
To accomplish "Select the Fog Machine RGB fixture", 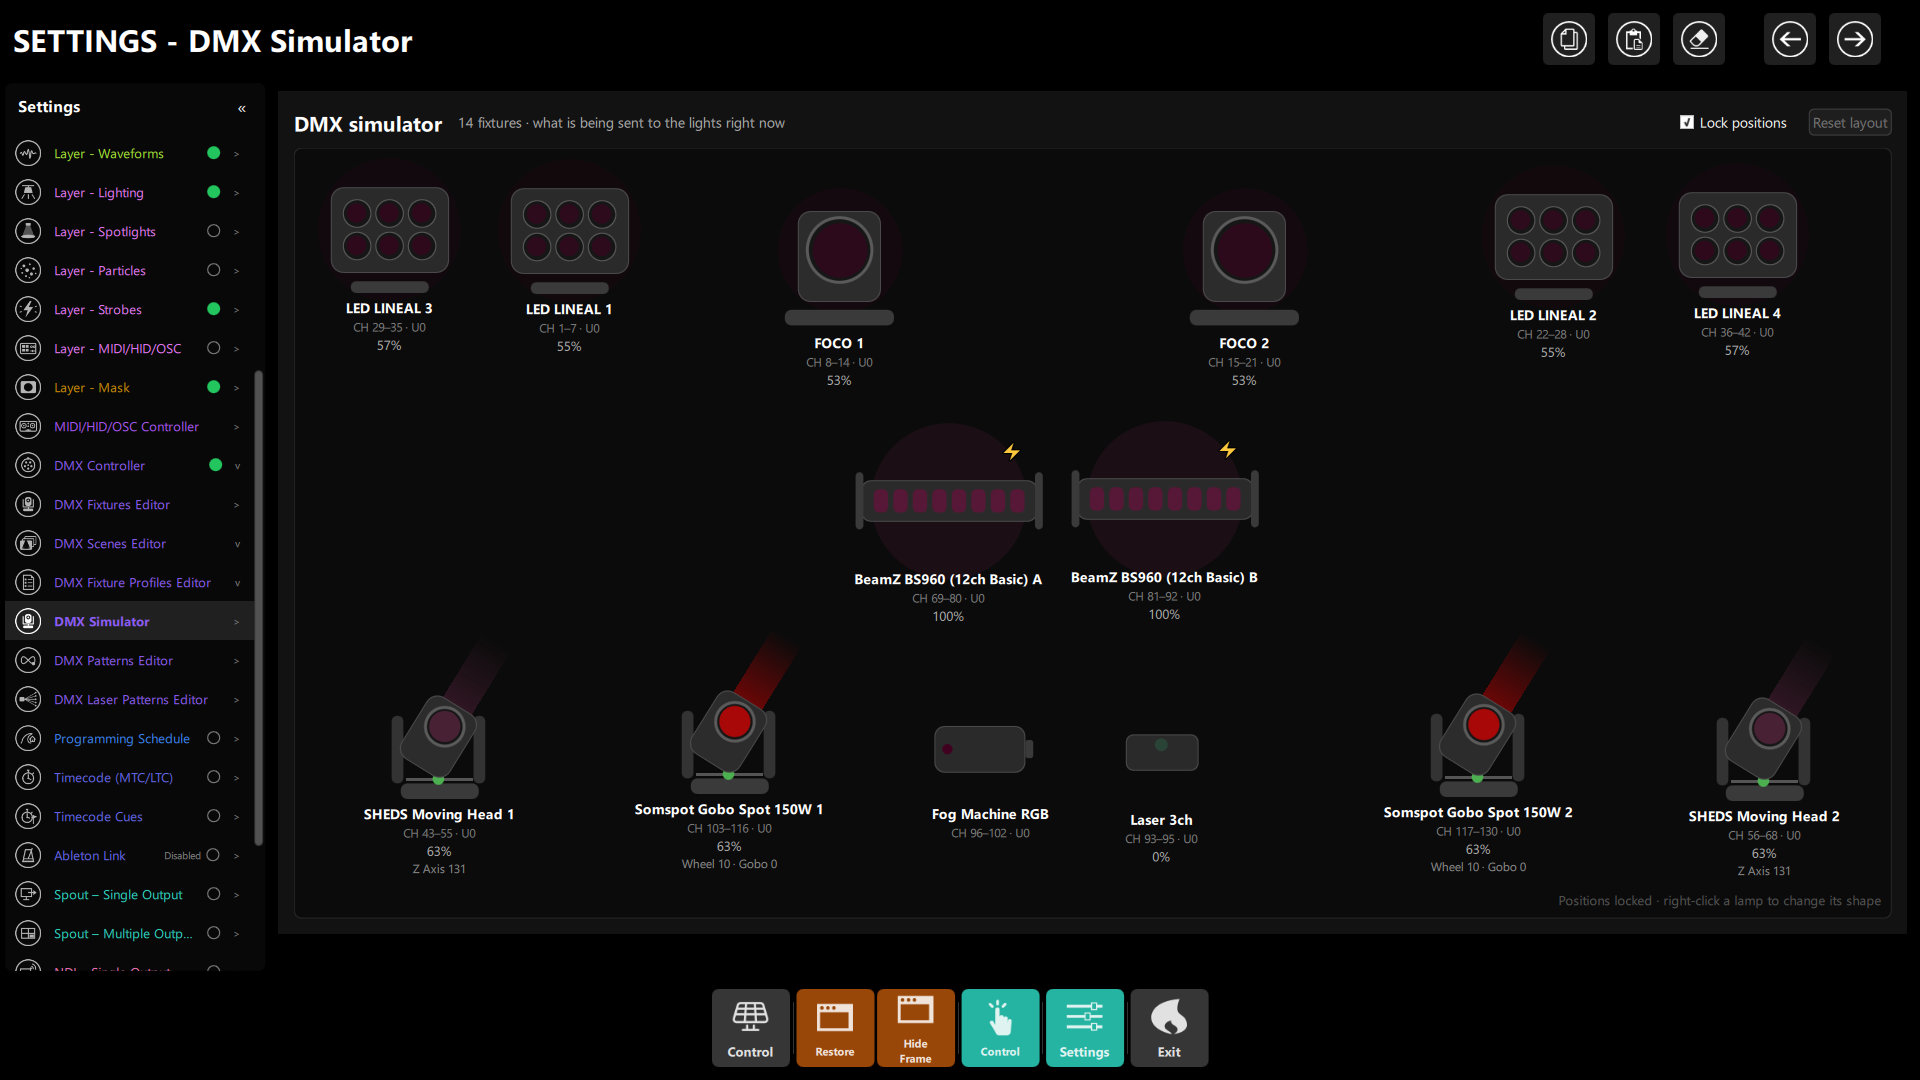I will point(983,749).
